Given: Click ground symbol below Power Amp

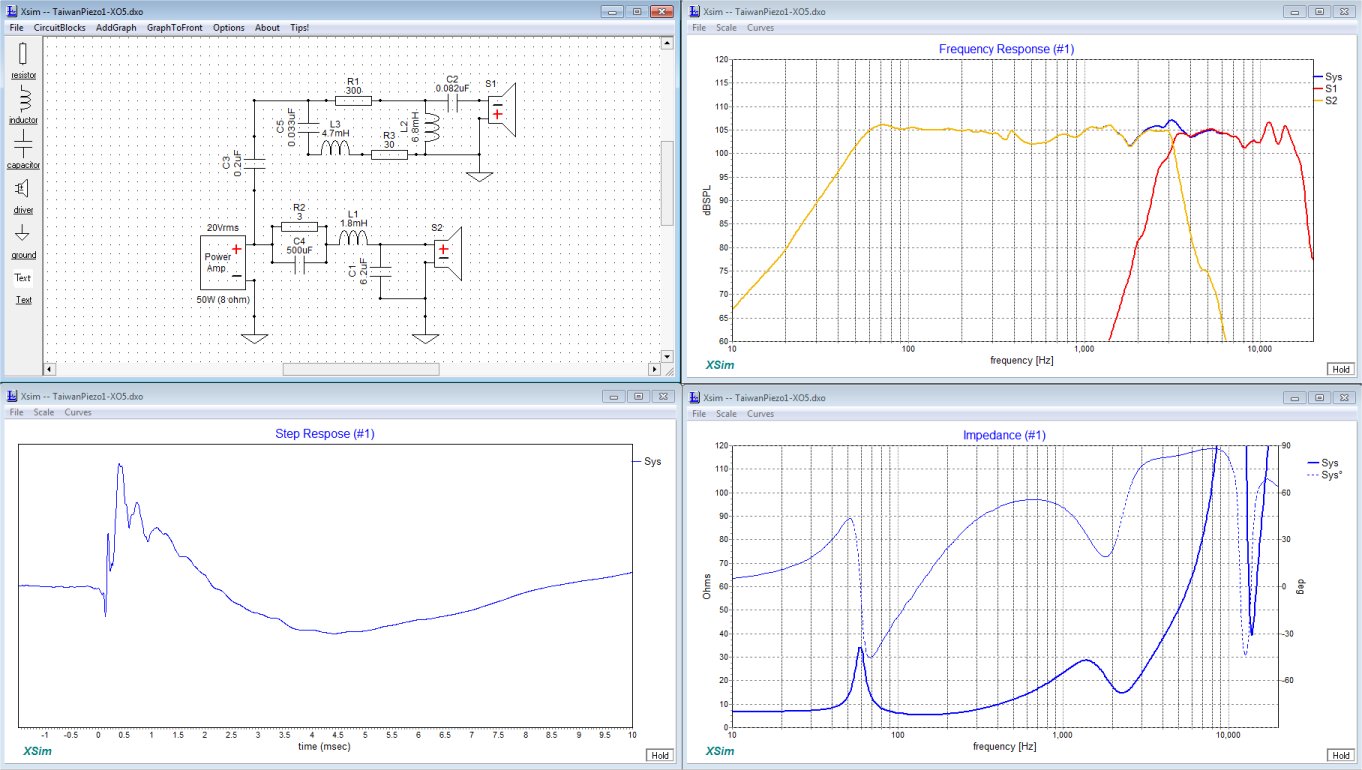Looking at the screenshot, I should click(x=256, y=338).
